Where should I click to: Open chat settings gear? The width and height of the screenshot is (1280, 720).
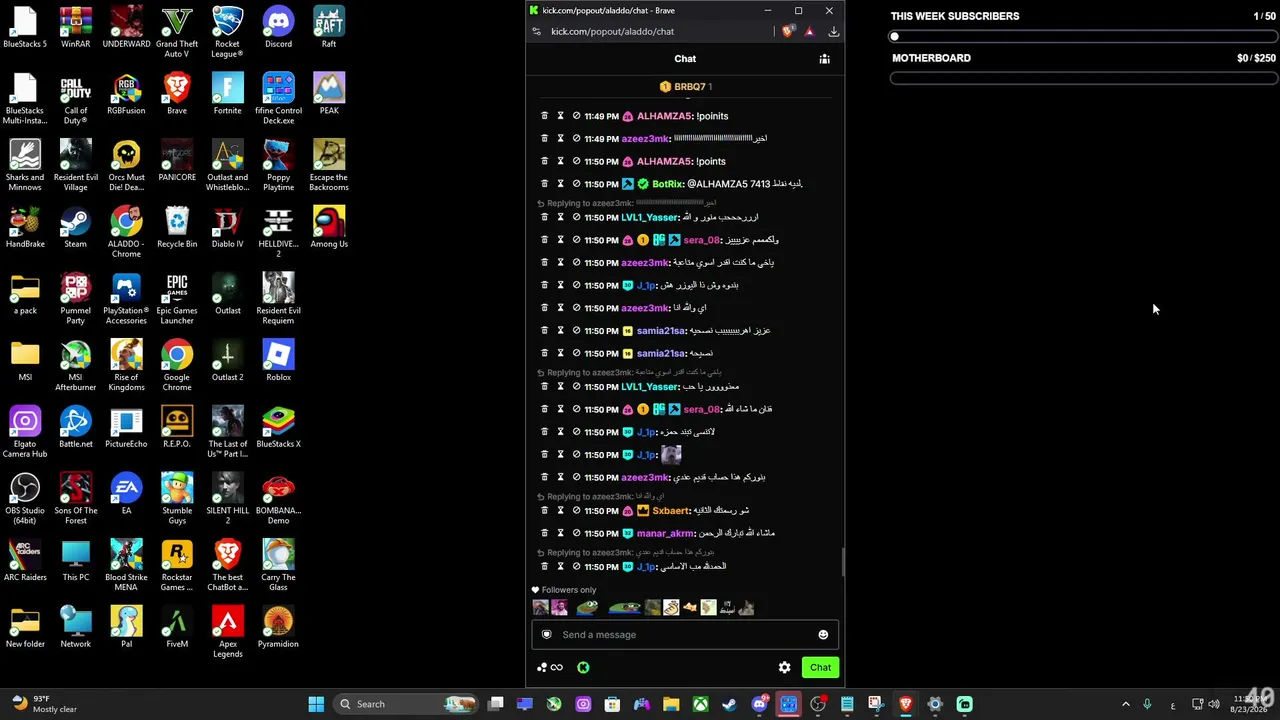[x=785, y=667]
